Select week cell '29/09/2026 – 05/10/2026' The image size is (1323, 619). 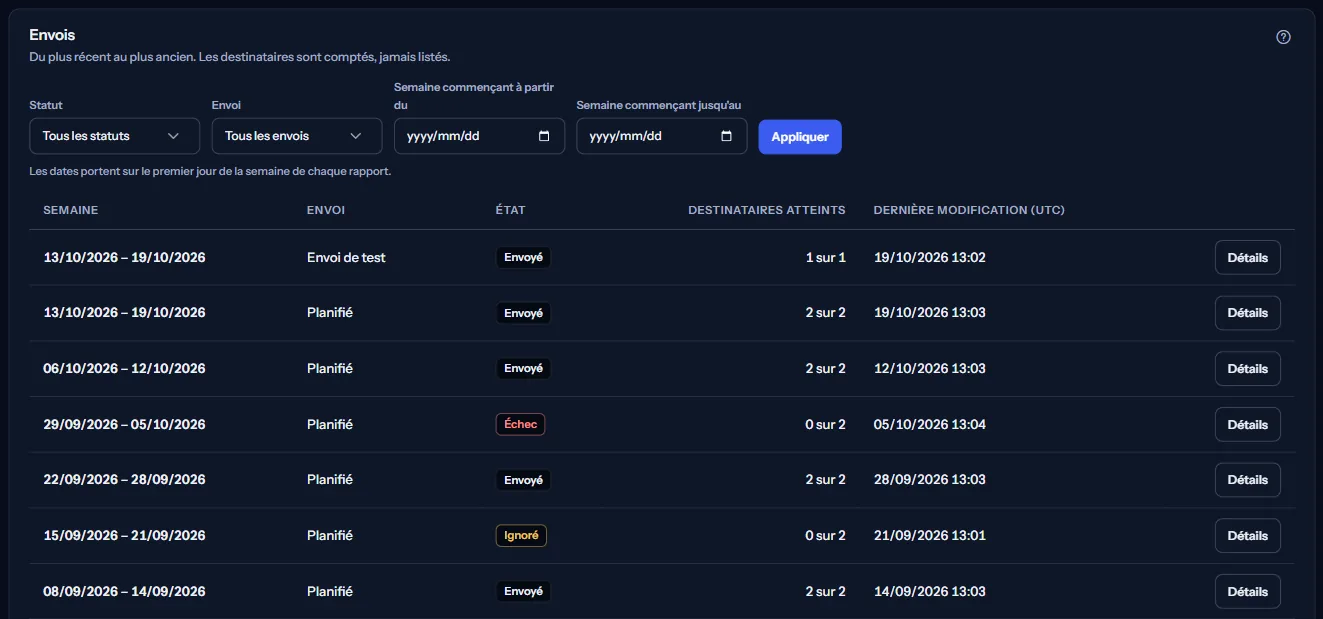[x=124, y=424]
